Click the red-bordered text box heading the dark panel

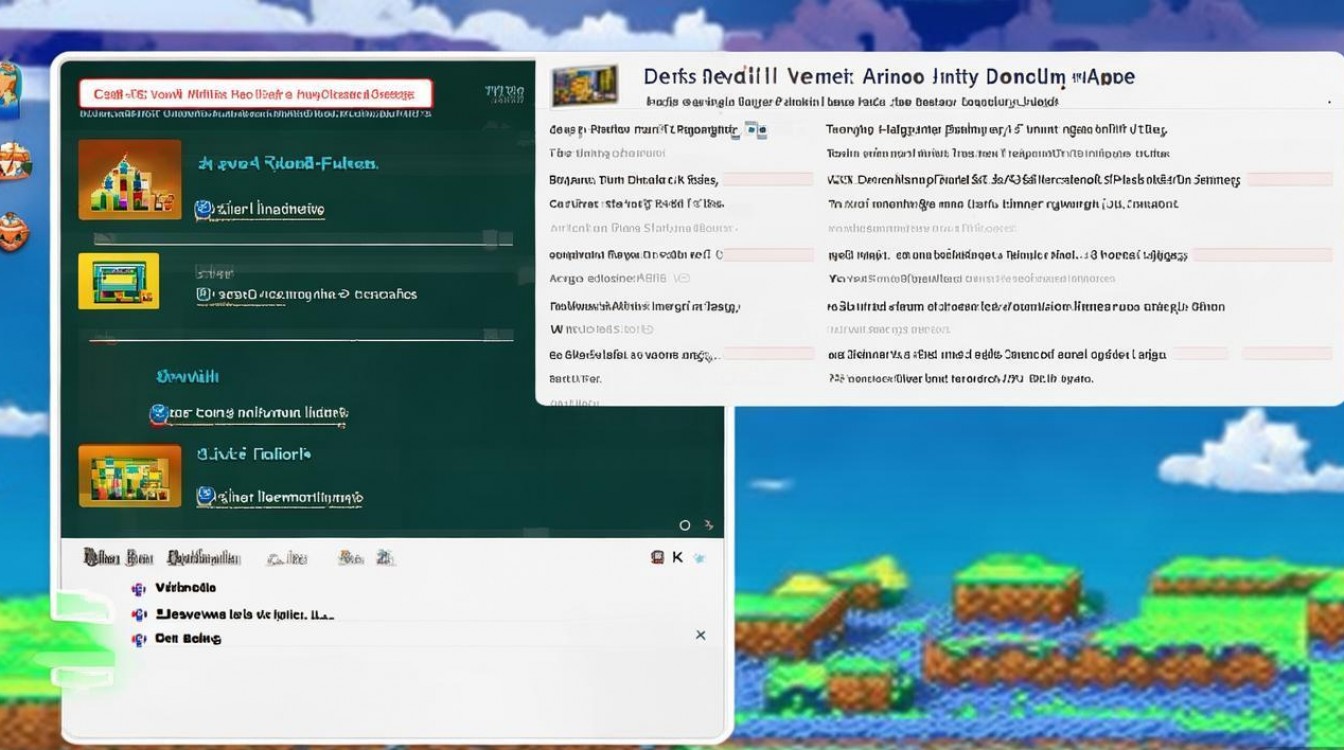(x=255, y=94)
